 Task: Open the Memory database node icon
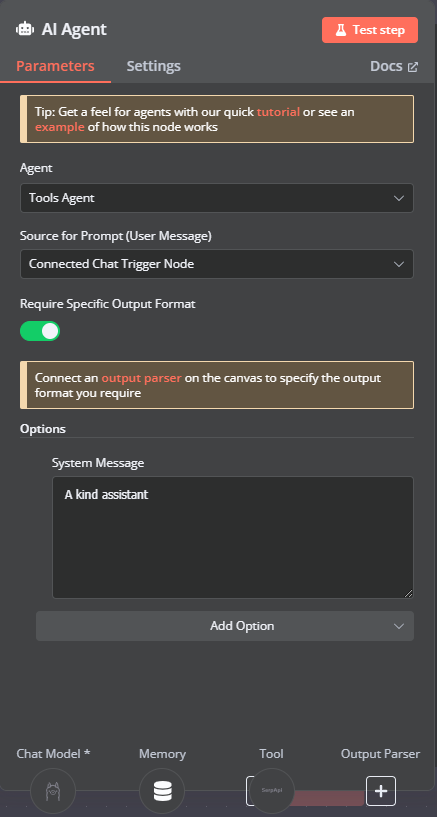coord(162,791)
